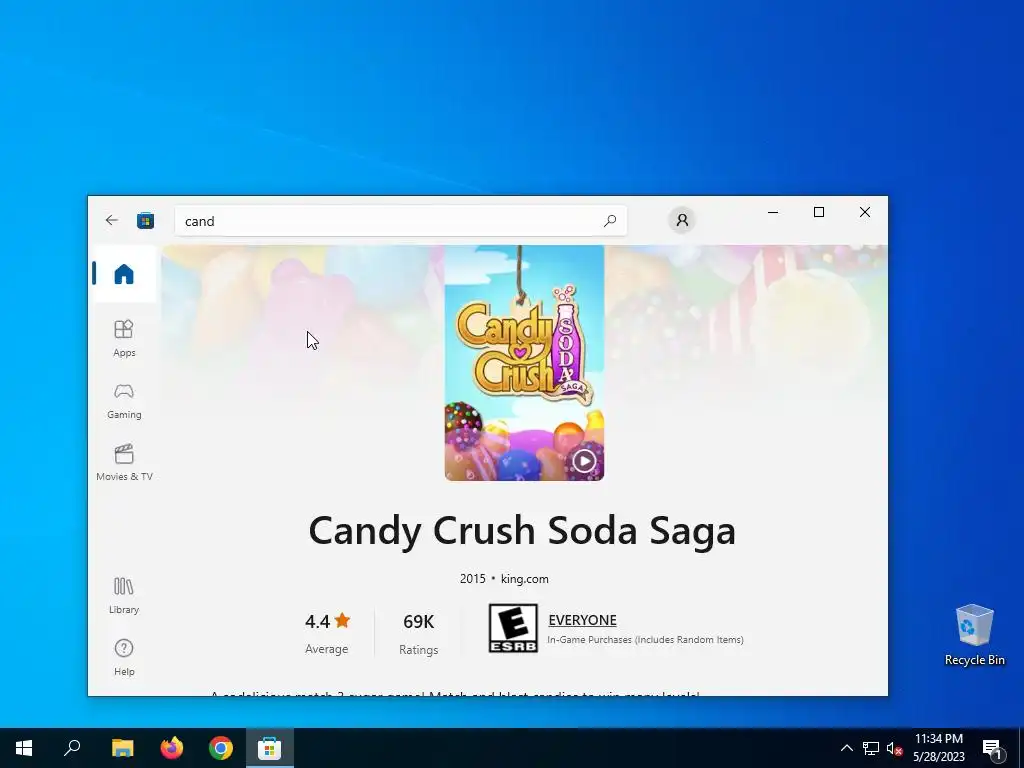
Task: Select the Recycle Bin desktop icon
Action: pos(974,635)
